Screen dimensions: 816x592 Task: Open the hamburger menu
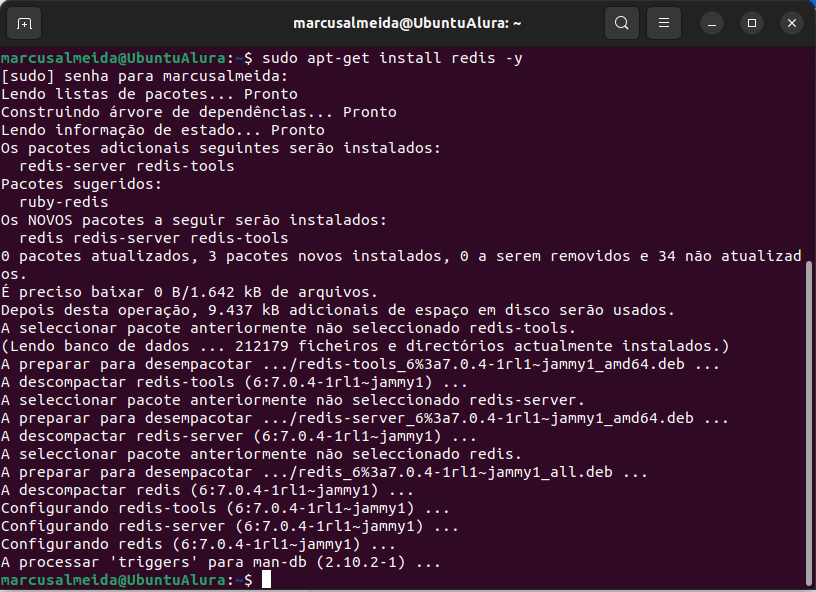point(664,23)
